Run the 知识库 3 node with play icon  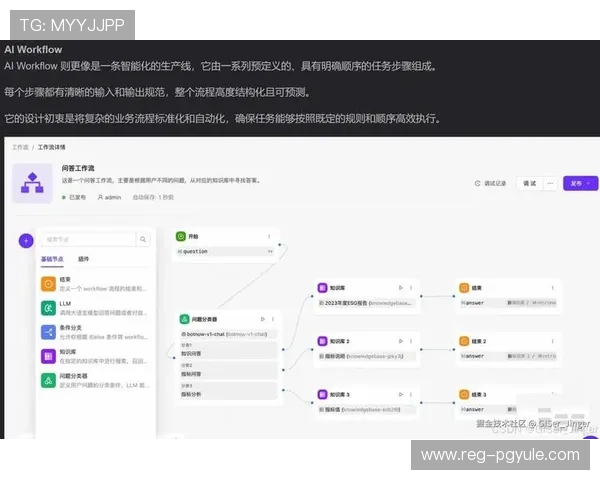[x=401, y=394]
